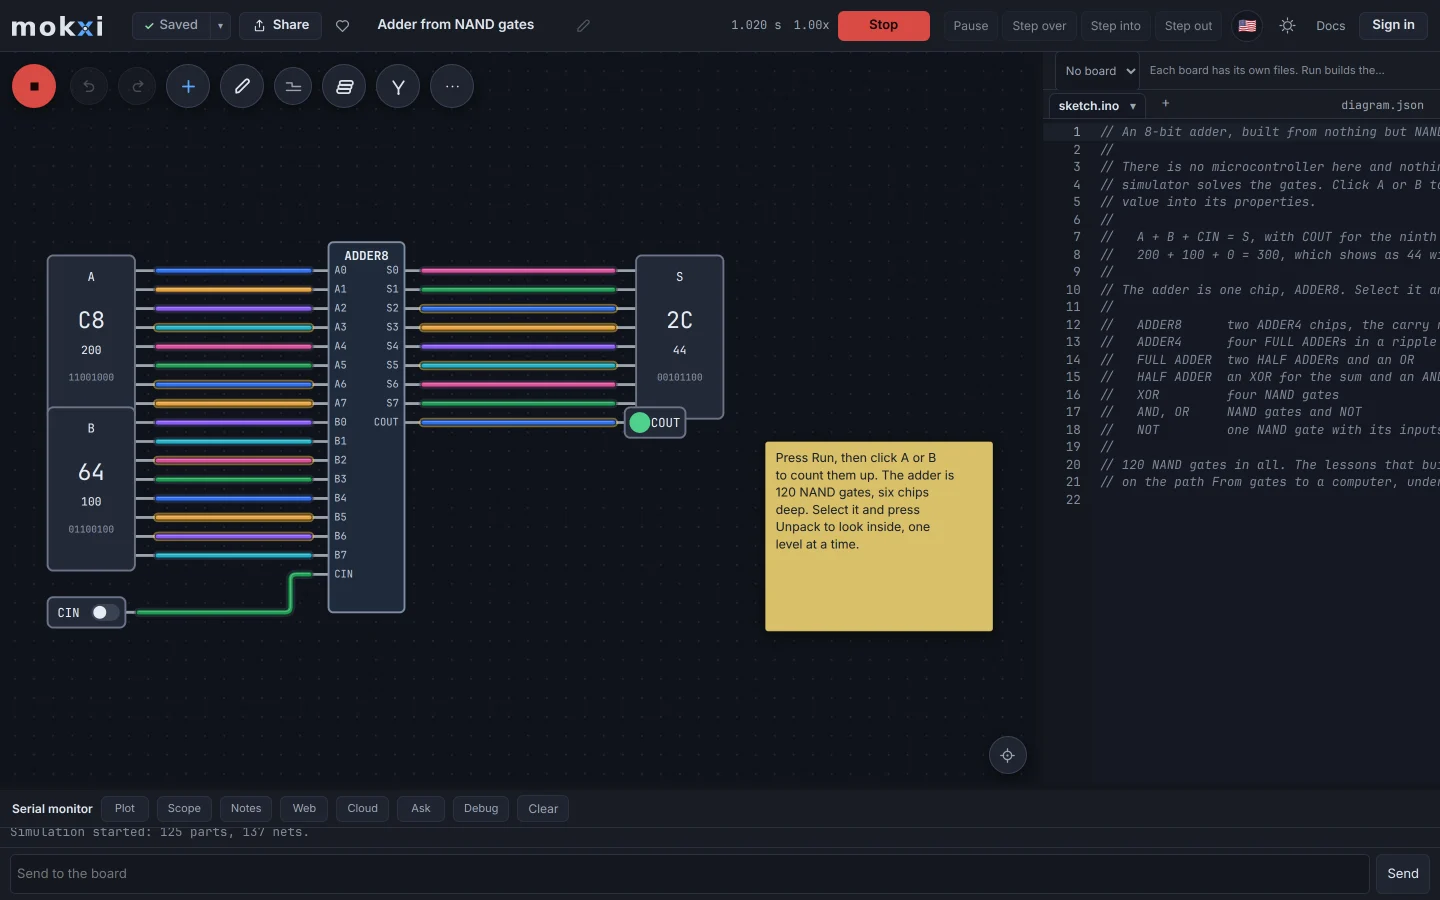
Task: Open the Debug tab
Action: tap(481, 808)
